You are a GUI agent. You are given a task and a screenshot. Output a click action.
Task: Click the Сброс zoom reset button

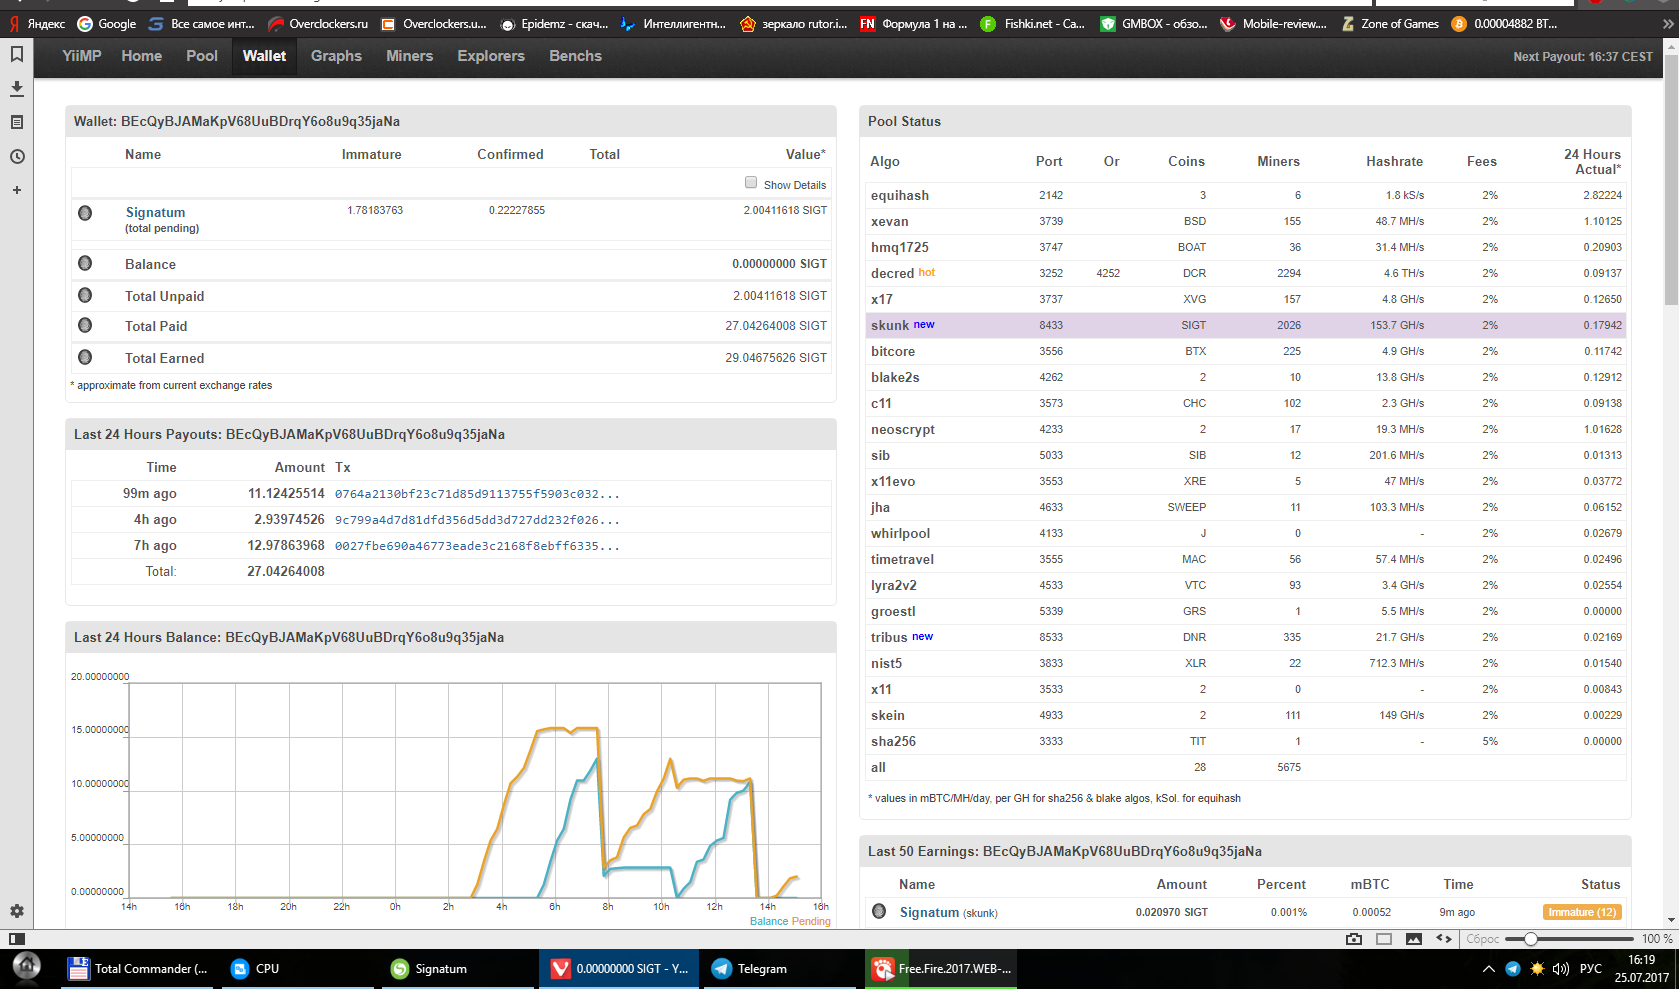pyautogui.click(x=1482, y=939)
